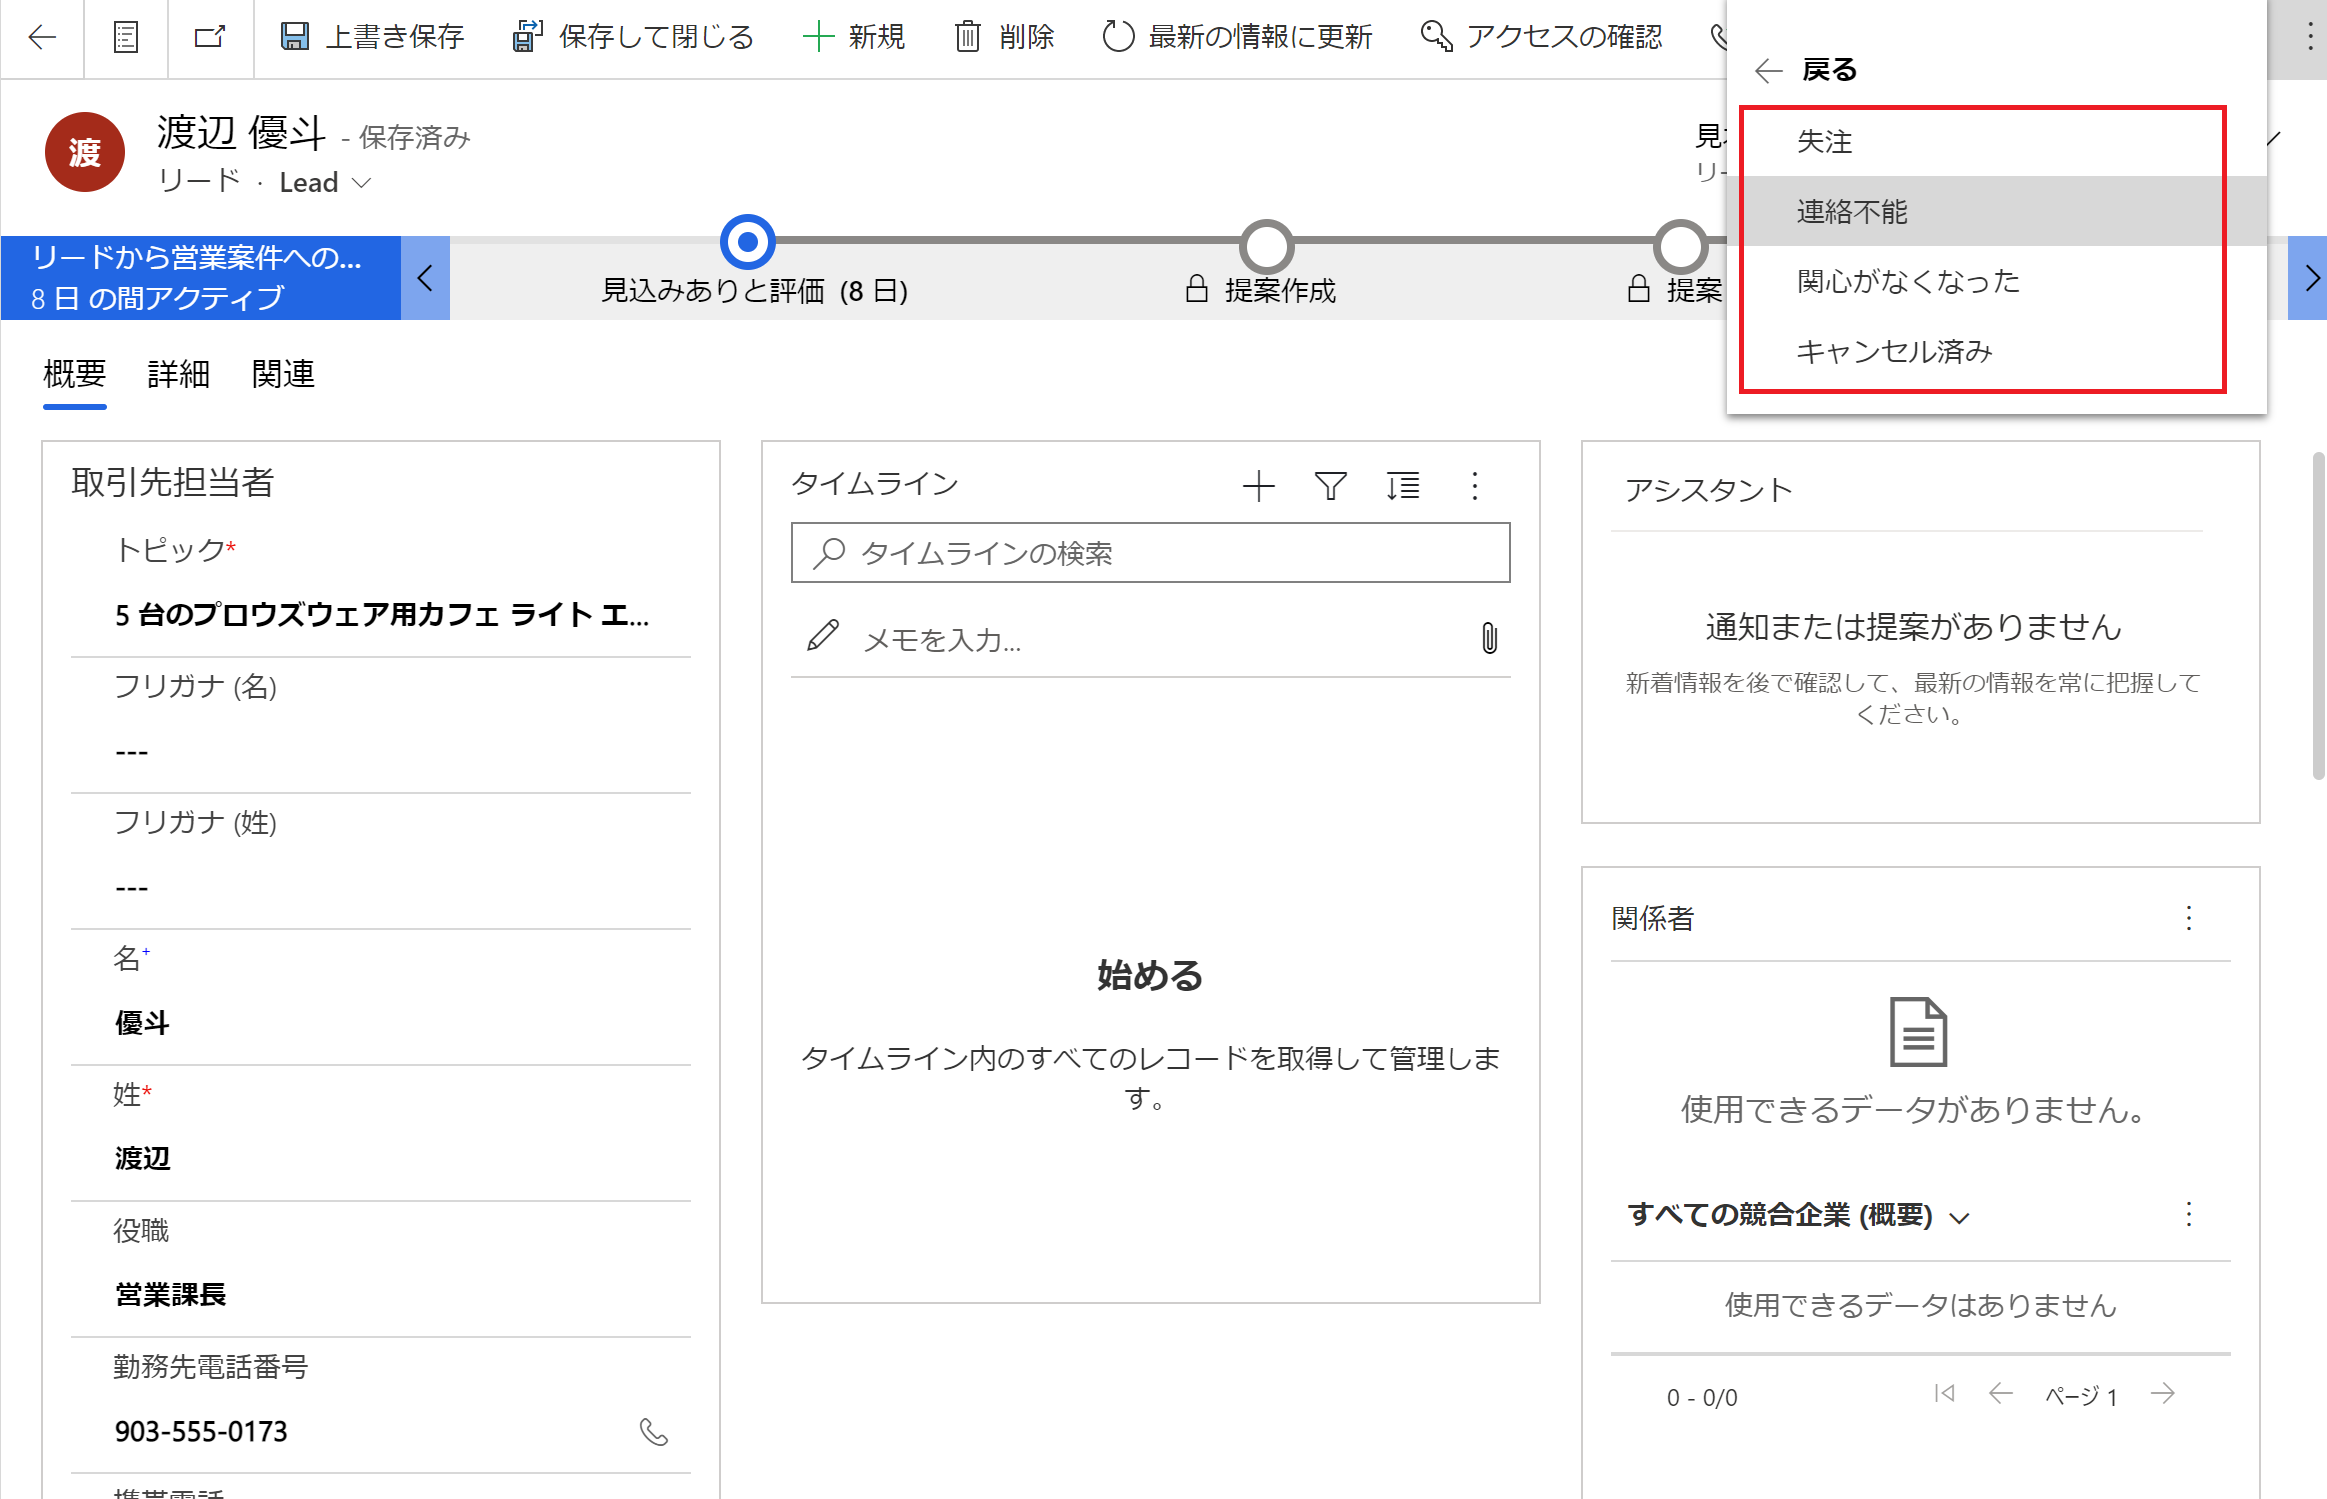The image size is (2327, 1499).
Task: Go to next competitors page
Action: tap(2163, 1393)
